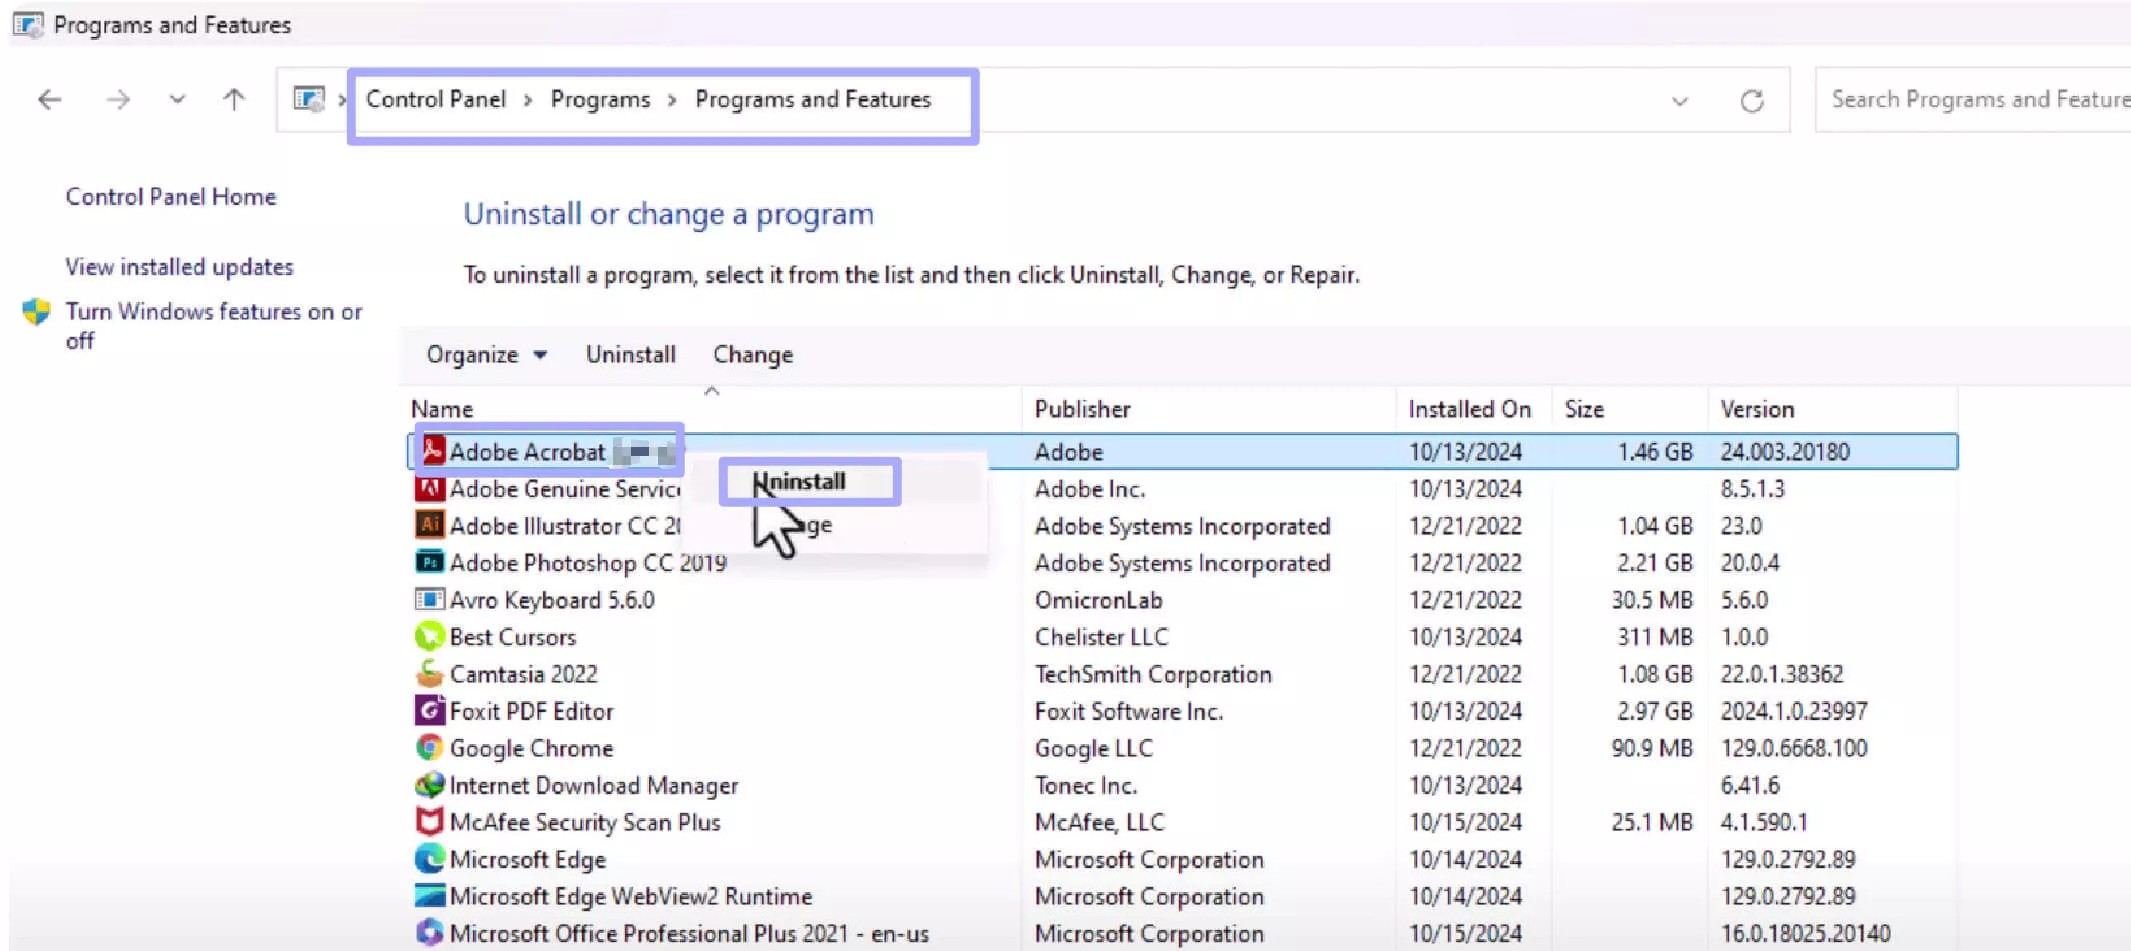The height and width of the screenshot is (951, 2131).
Task: Open View installed updates
Action: click(179, 266)
